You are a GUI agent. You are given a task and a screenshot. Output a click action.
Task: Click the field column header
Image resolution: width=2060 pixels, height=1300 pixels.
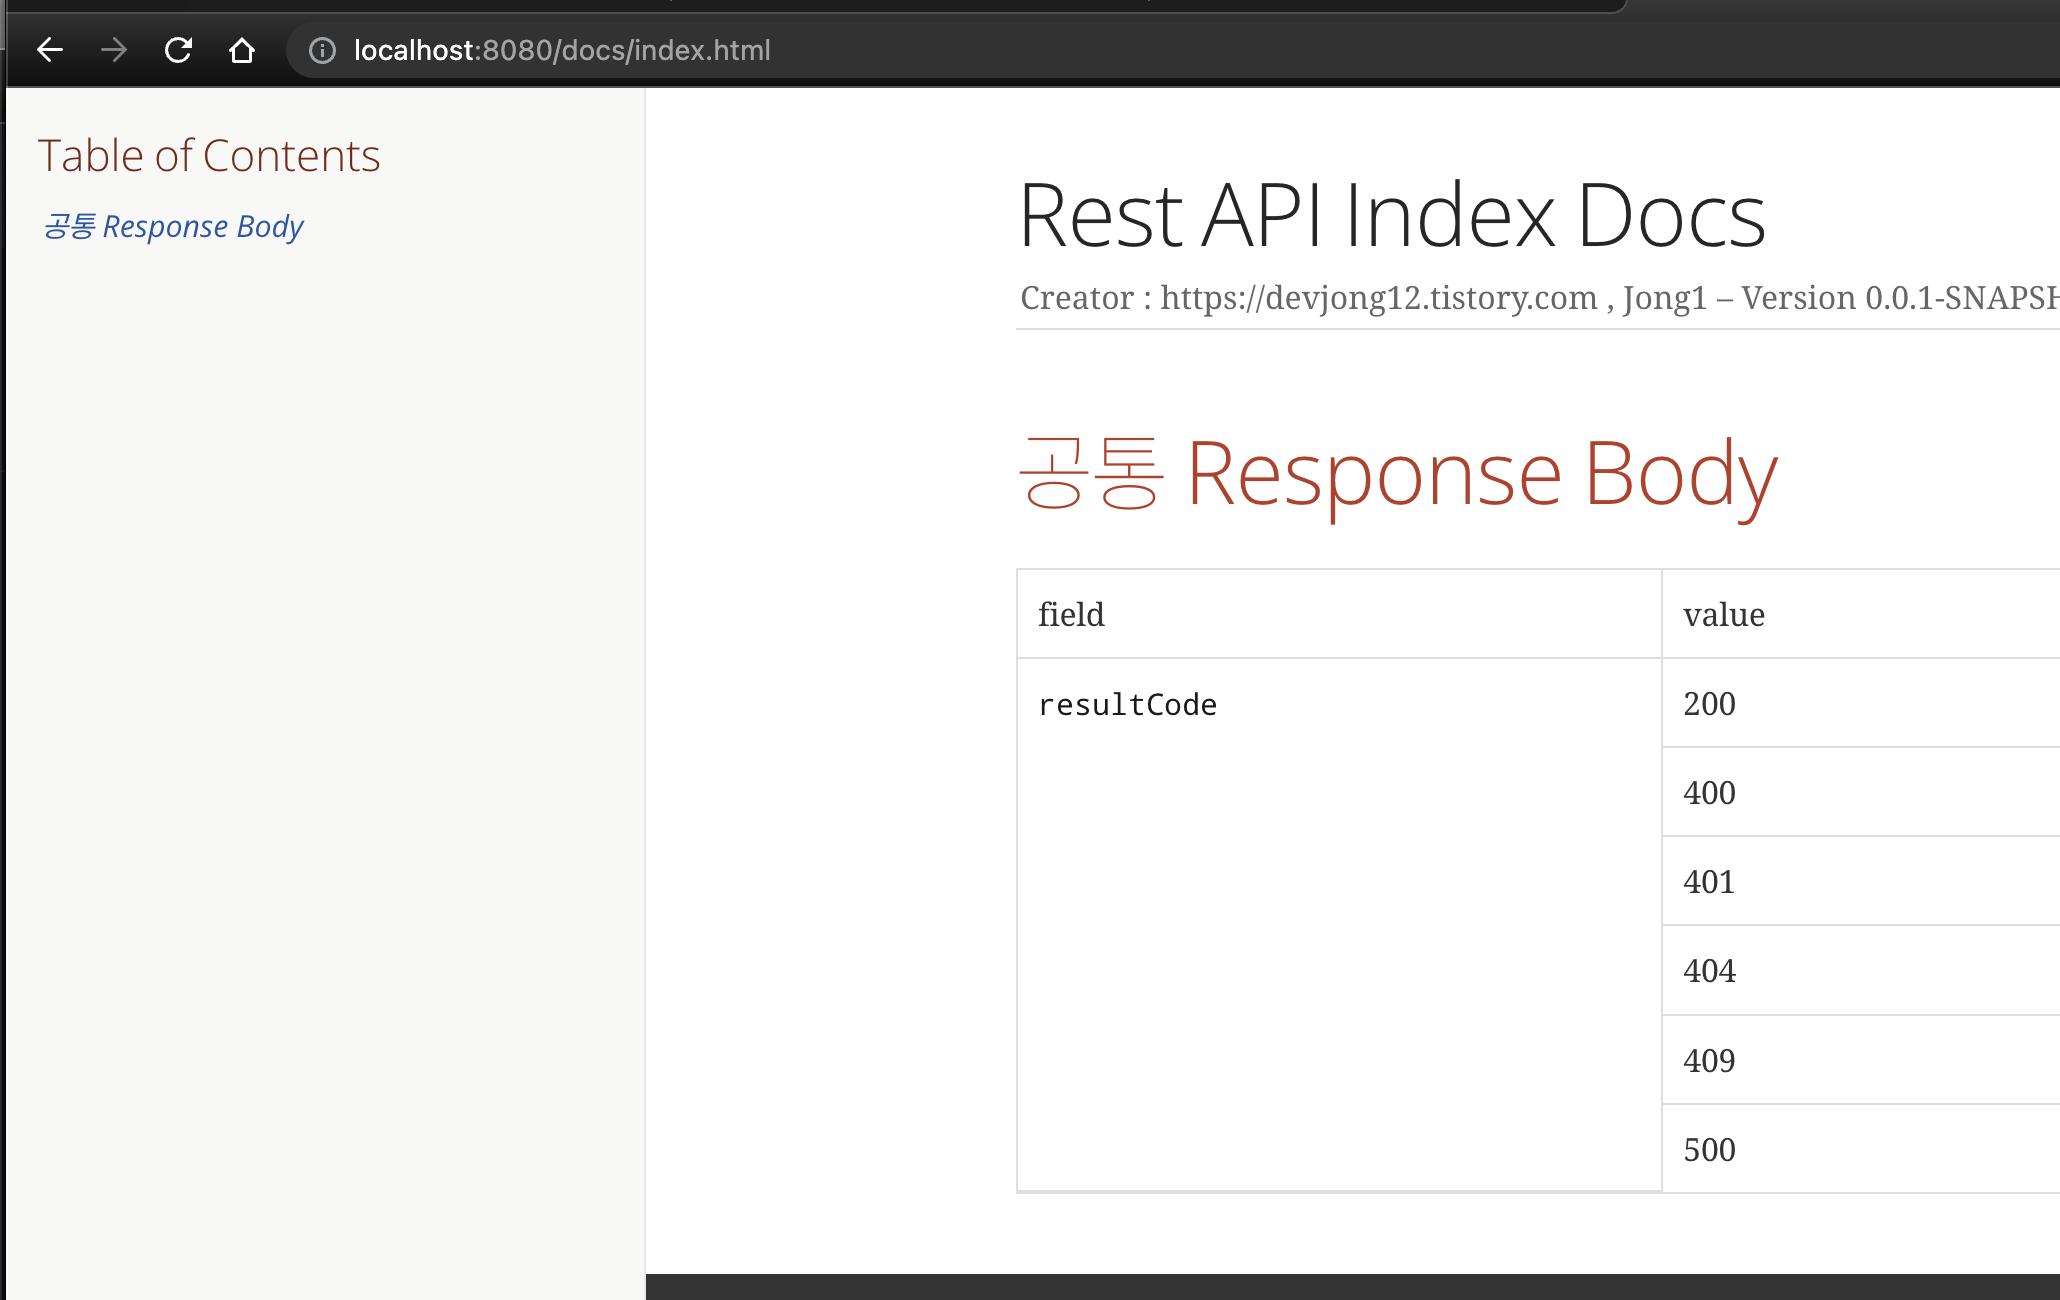(1071, 614)
